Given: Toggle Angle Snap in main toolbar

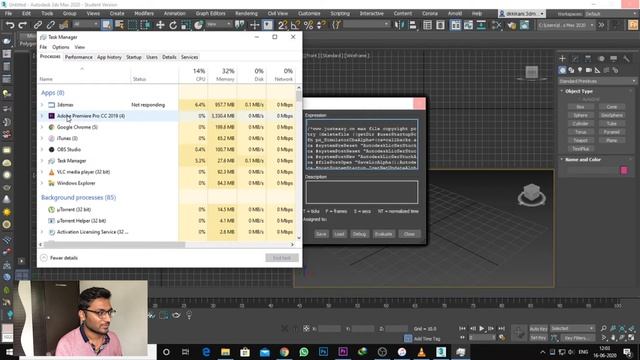Looking at the screenshot, I should tap(295, 25).
